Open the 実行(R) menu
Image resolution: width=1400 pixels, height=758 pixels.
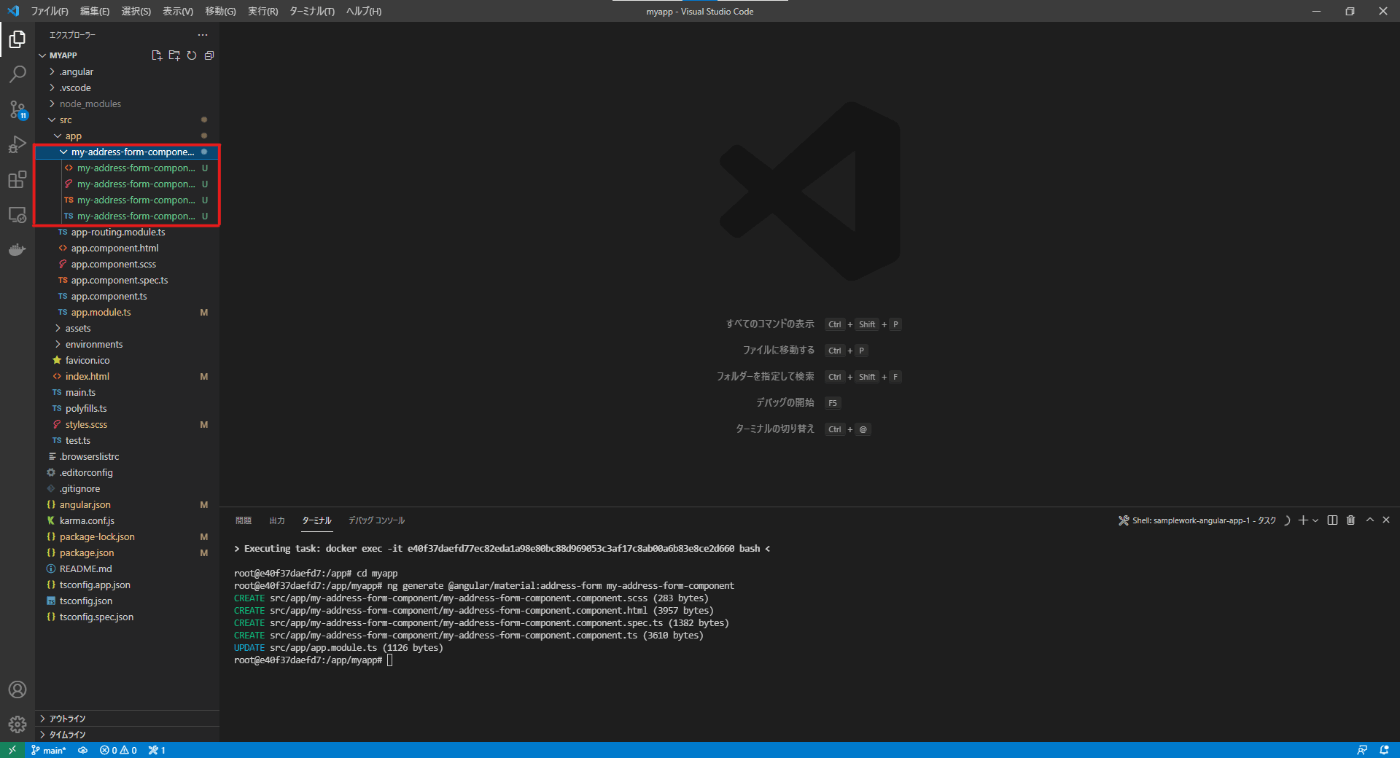[x=263, y=11]
